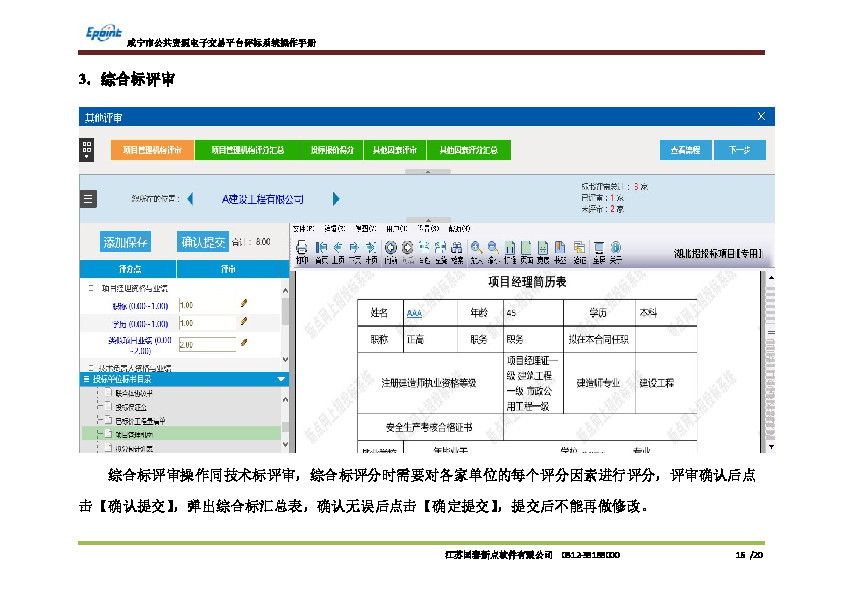Go to first page (首页) of document
The height and width of the screenshot is (595, 842).
click(321, 248)
